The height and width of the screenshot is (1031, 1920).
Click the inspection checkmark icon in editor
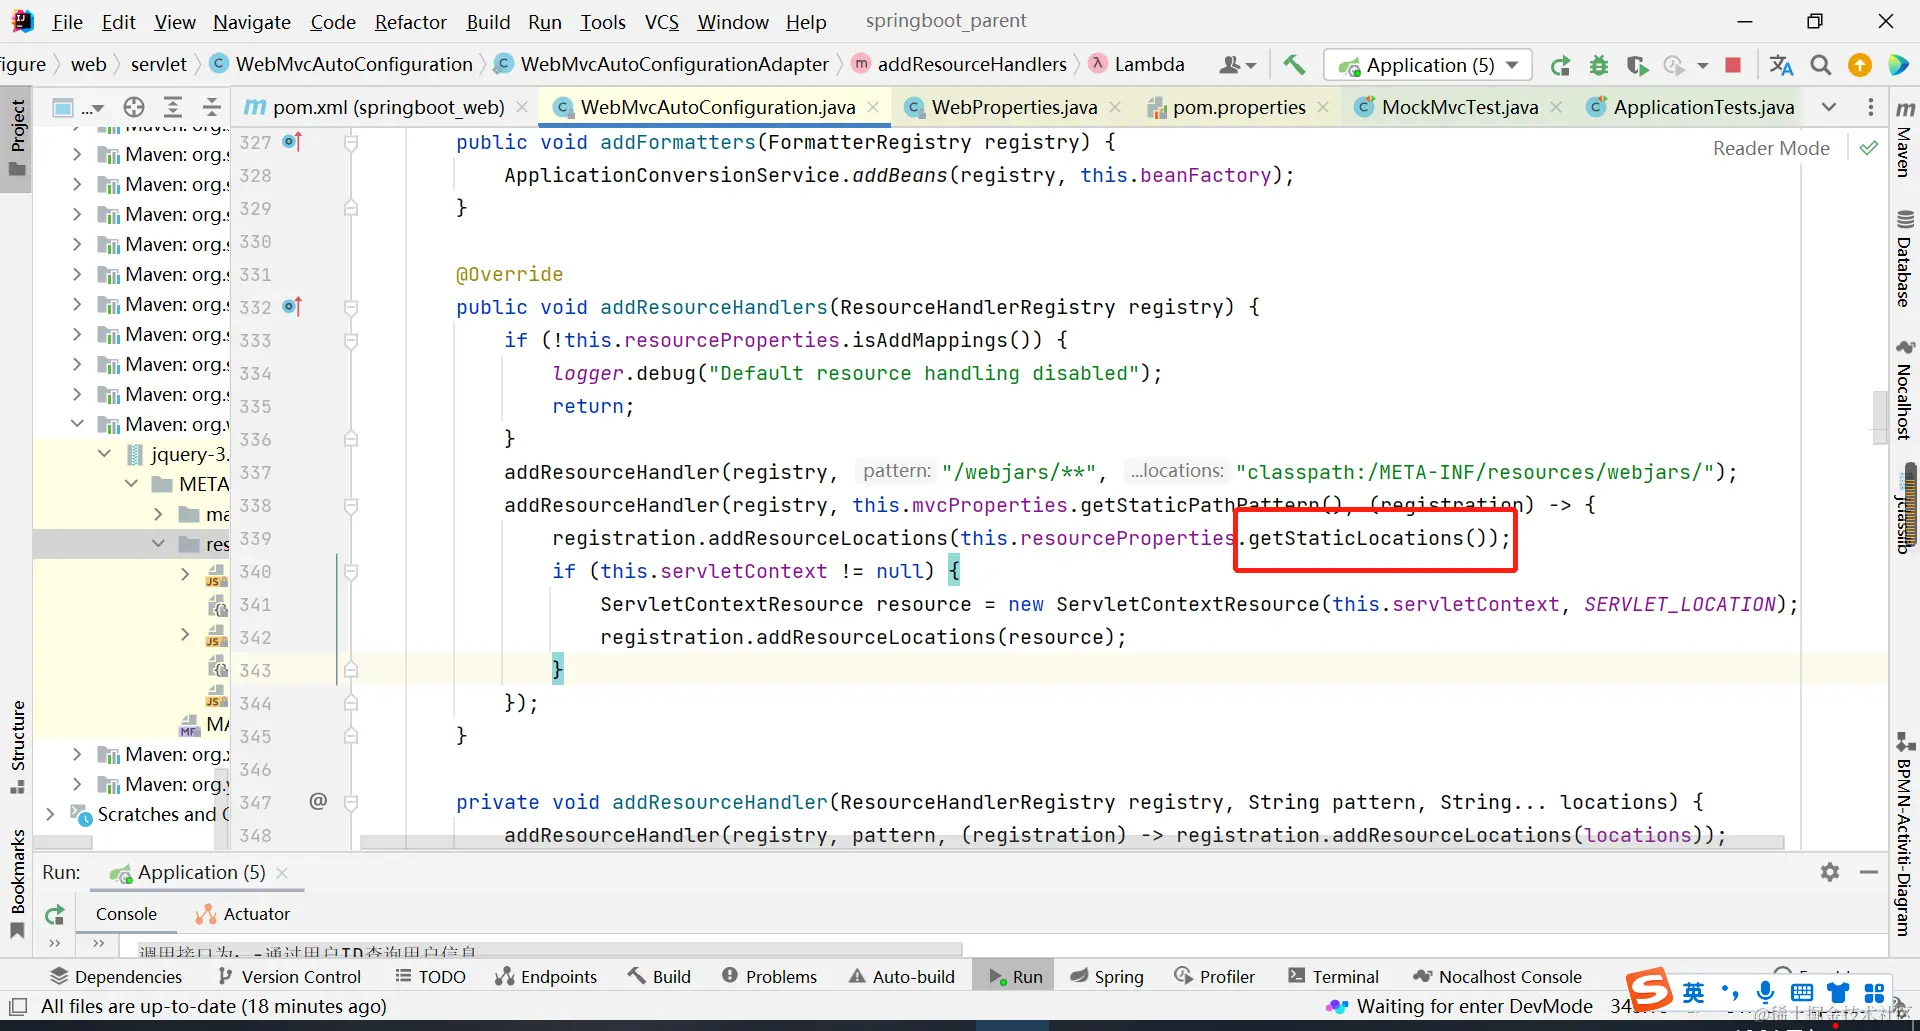click(x=1868, y=148)
